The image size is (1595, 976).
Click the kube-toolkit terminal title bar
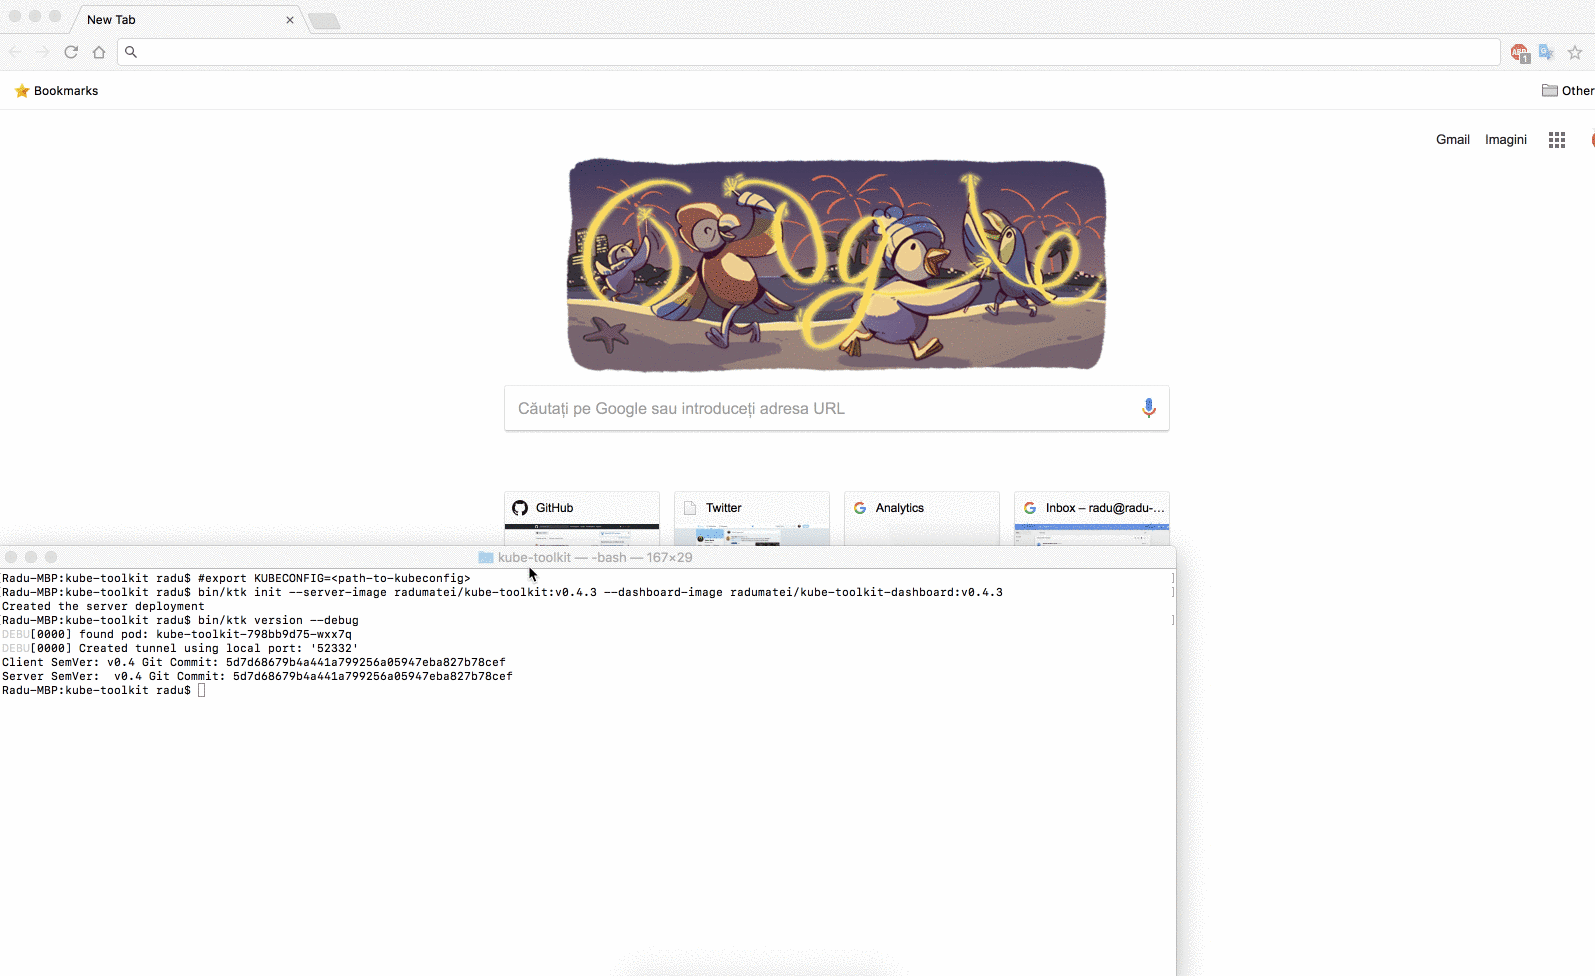tap(588, 557)
